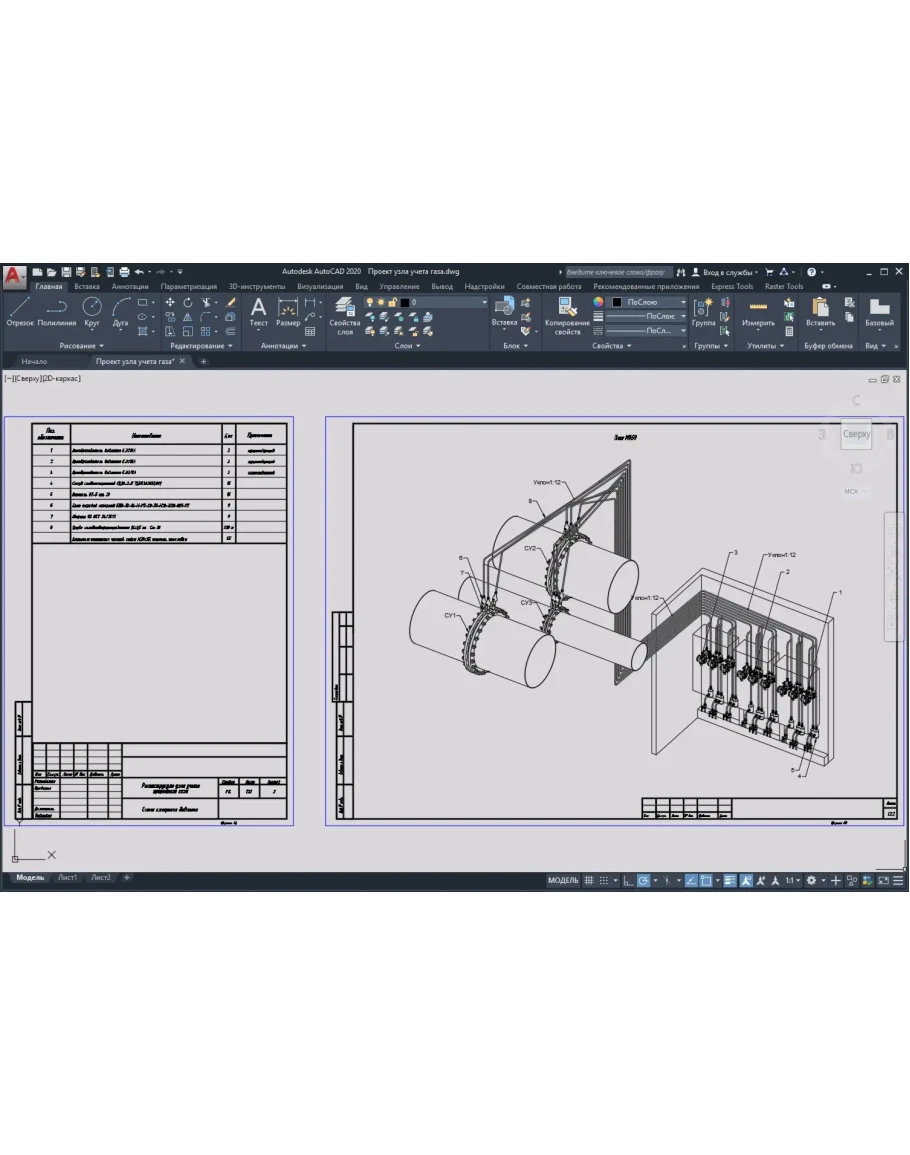Expand the Рисование panel dropdown
Screen dimensions: 910x1155
click(81, 346)
